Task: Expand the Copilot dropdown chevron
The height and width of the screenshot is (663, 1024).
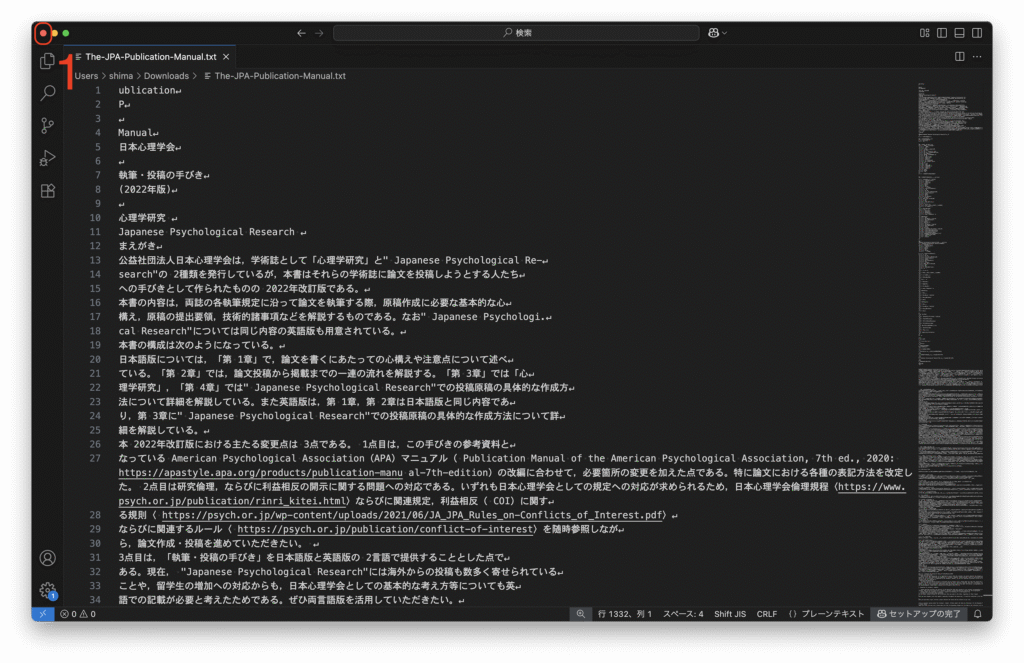Action: pyautogui.click(x=724, y=33)
